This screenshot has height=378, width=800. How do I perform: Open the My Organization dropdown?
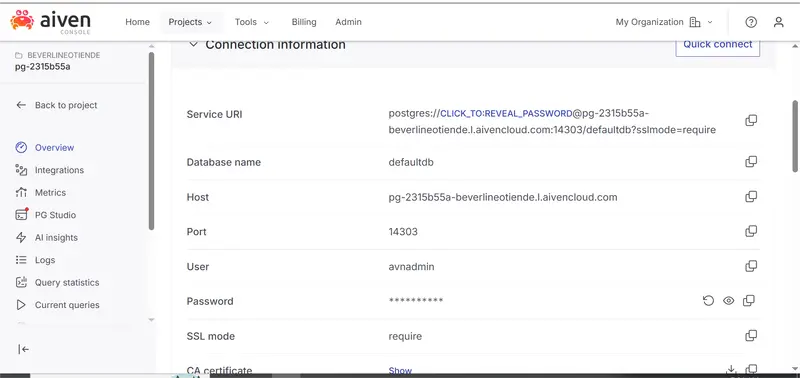tap(664, 22)
